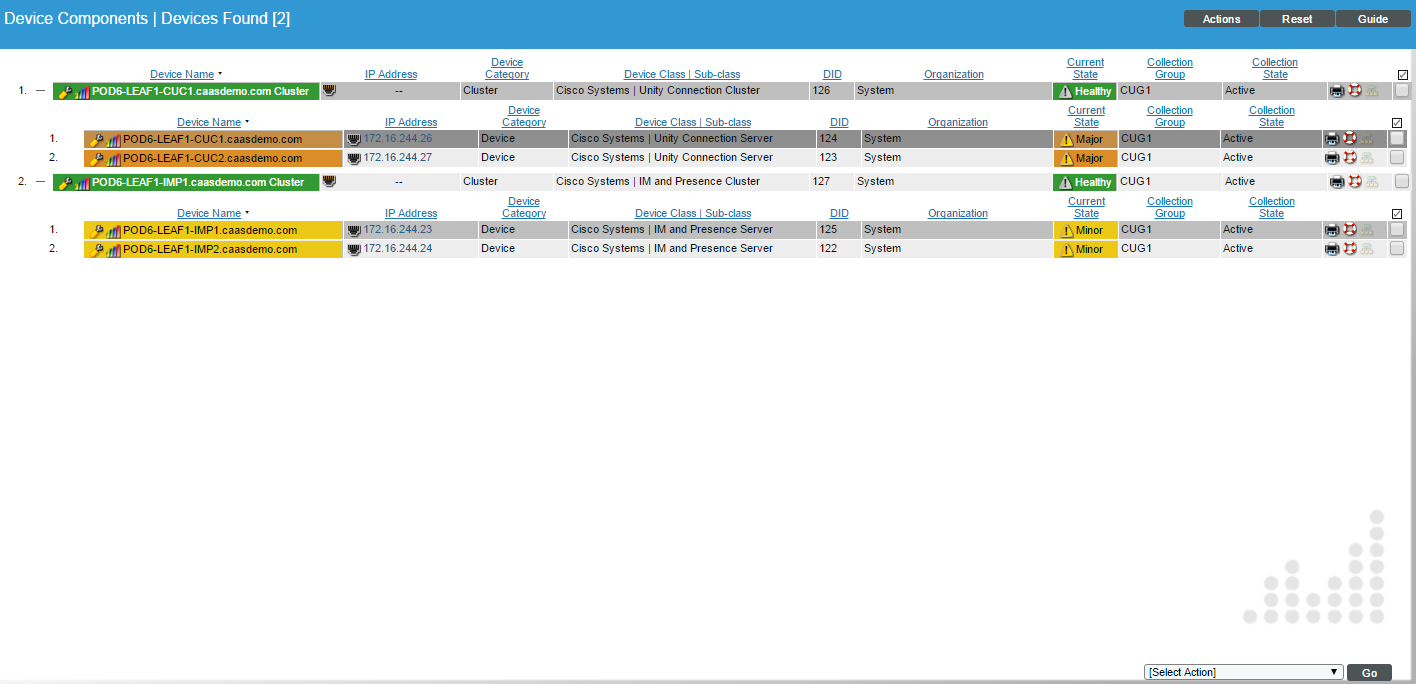Click the Go button

pos(1369,673)
